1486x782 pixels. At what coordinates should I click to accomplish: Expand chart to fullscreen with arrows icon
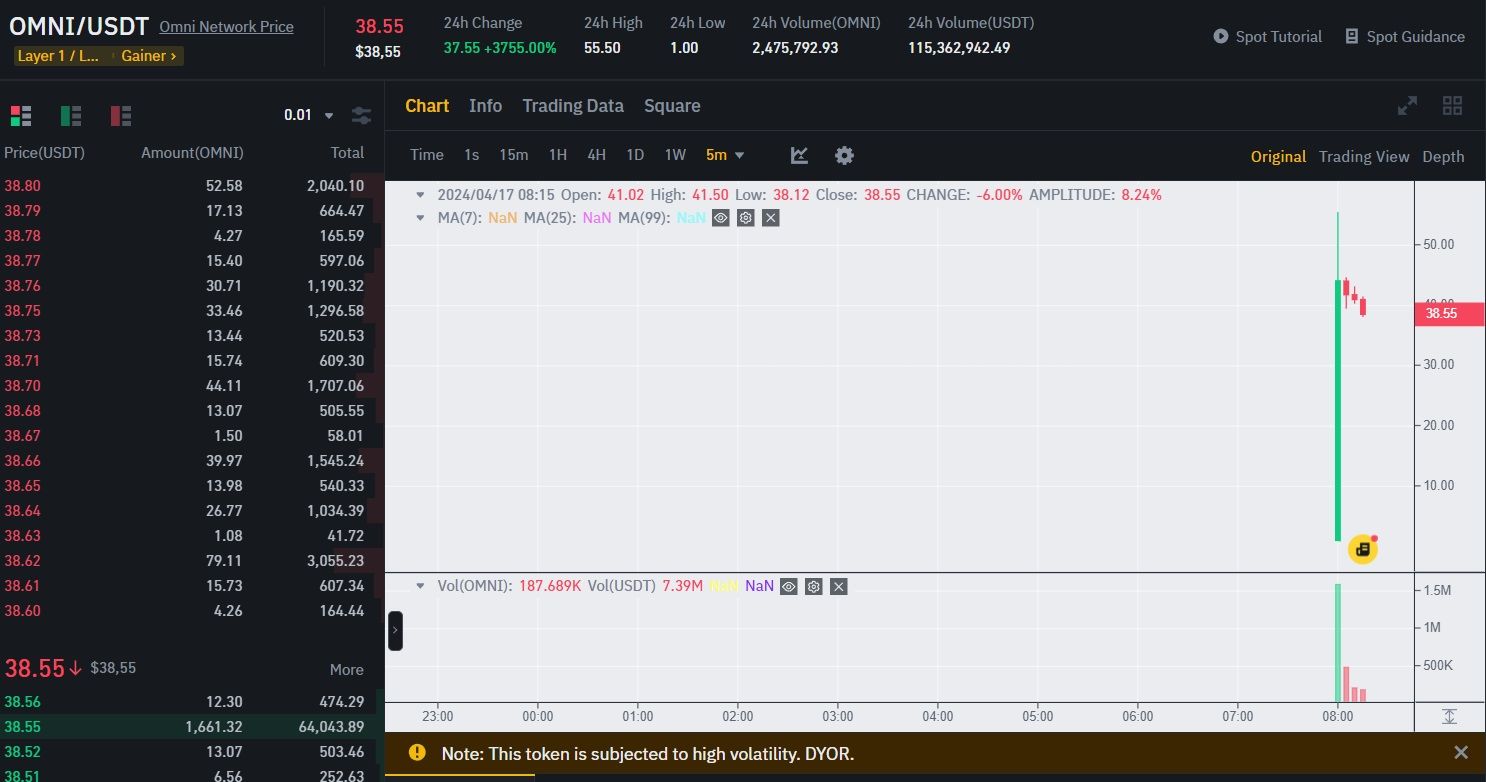[1407, 106]
